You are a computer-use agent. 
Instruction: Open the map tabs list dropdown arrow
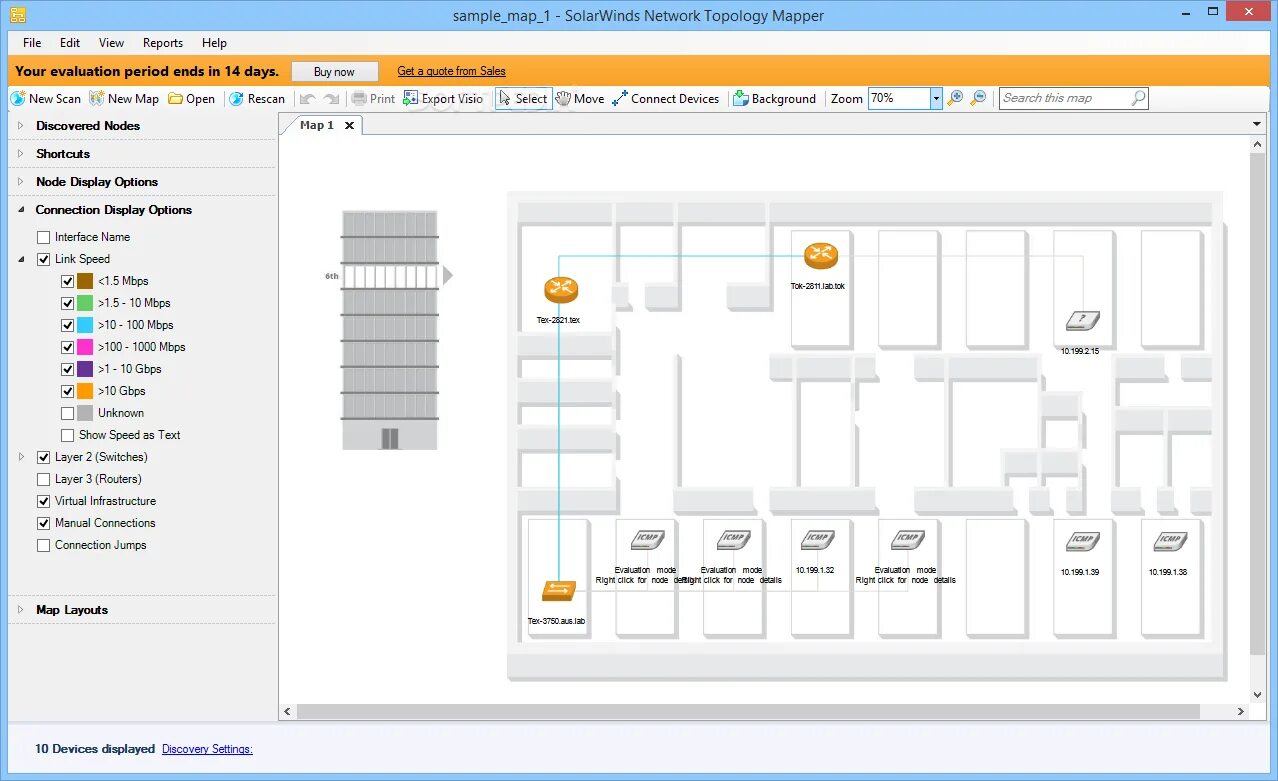1257,124
